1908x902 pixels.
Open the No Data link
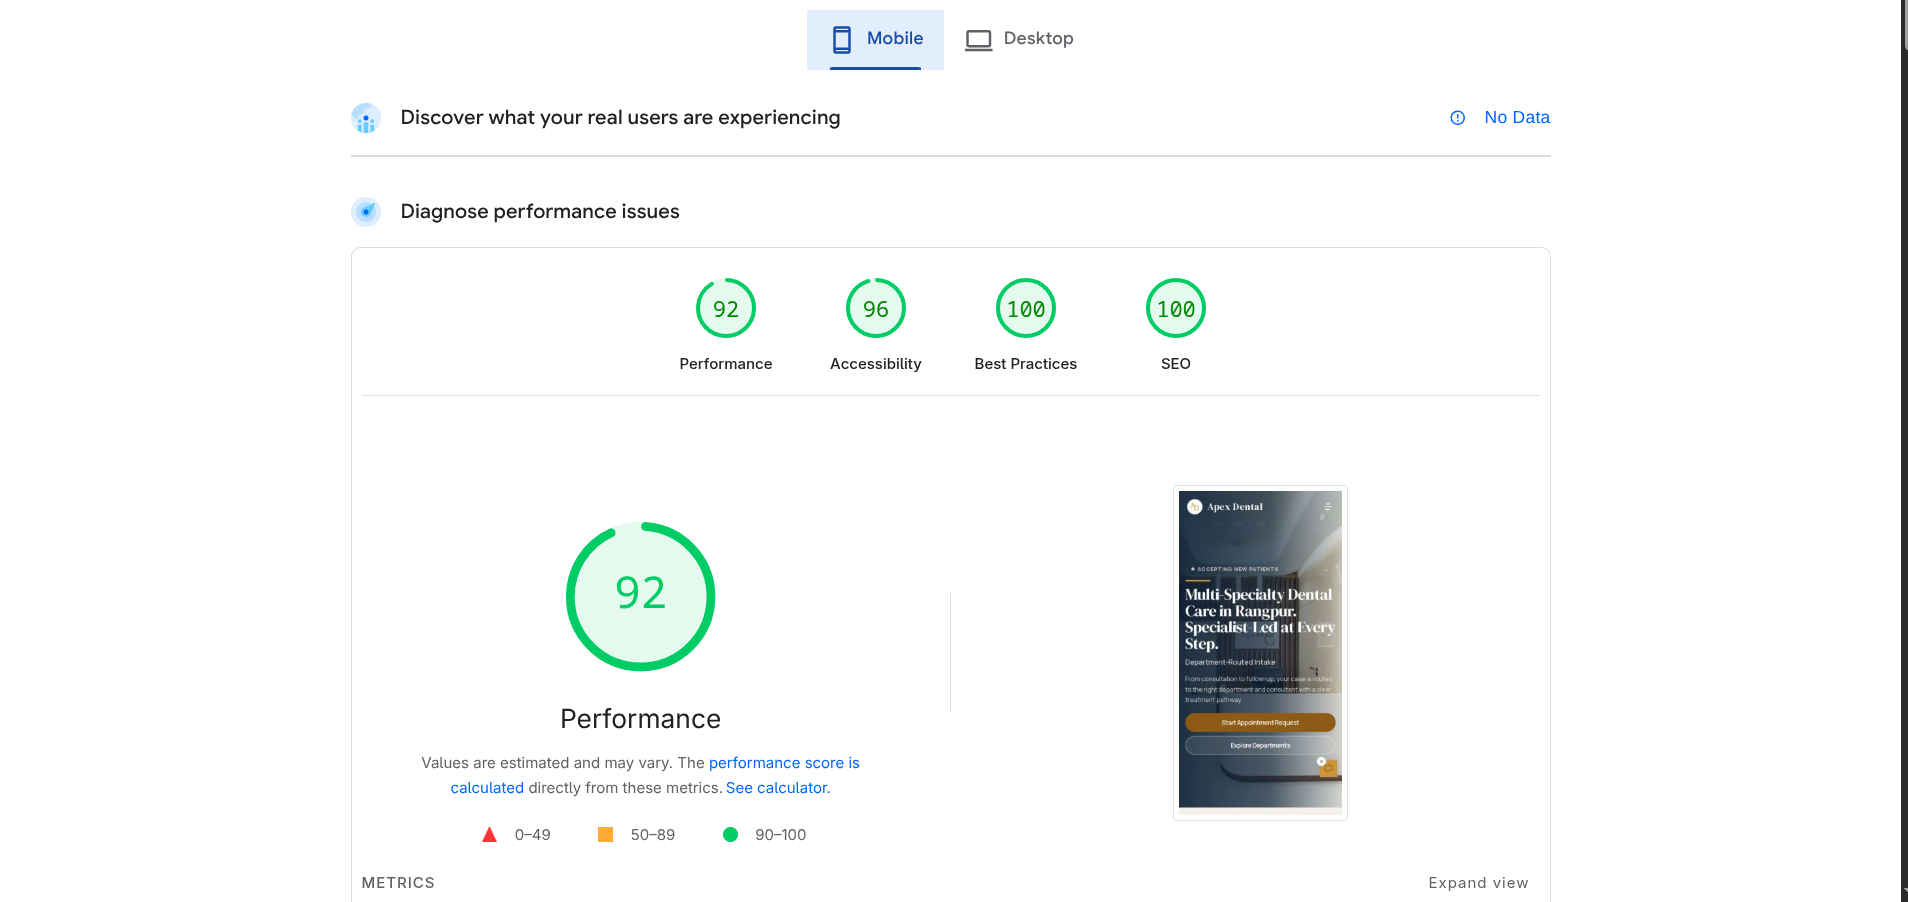[x=1516, y=117]
